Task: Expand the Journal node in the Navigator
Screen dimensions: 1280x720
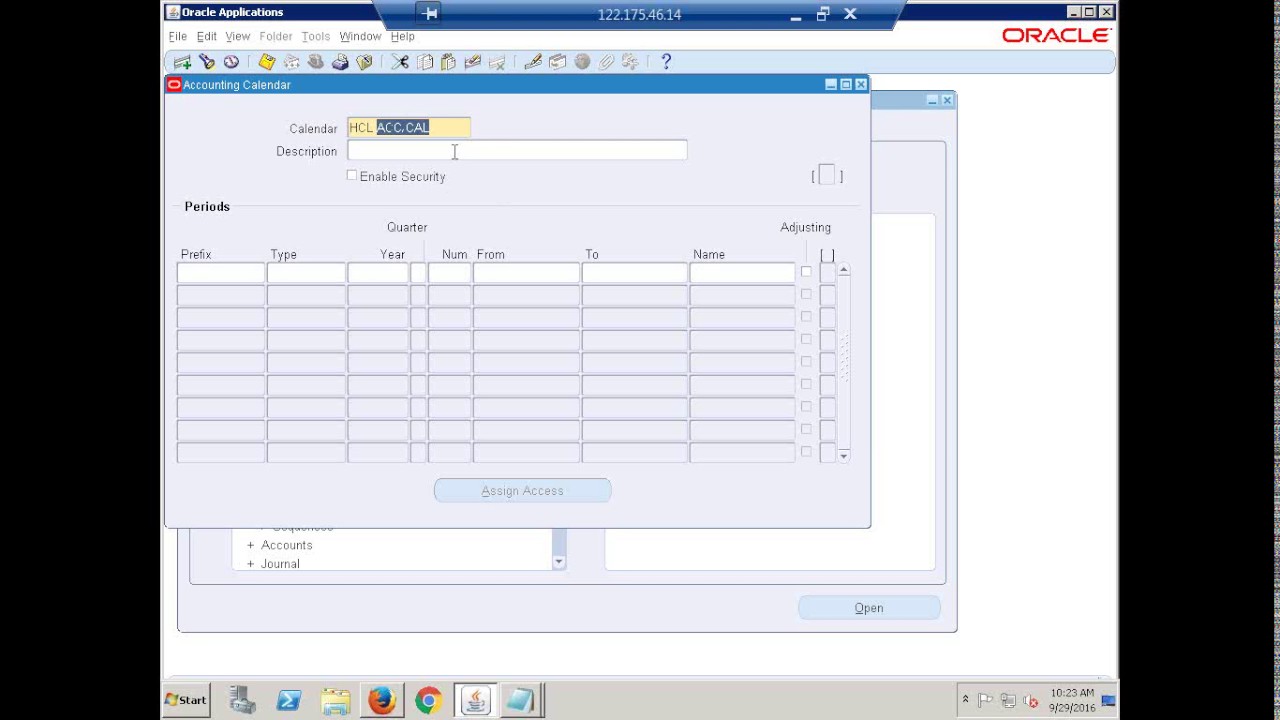Action: point(251,564)
